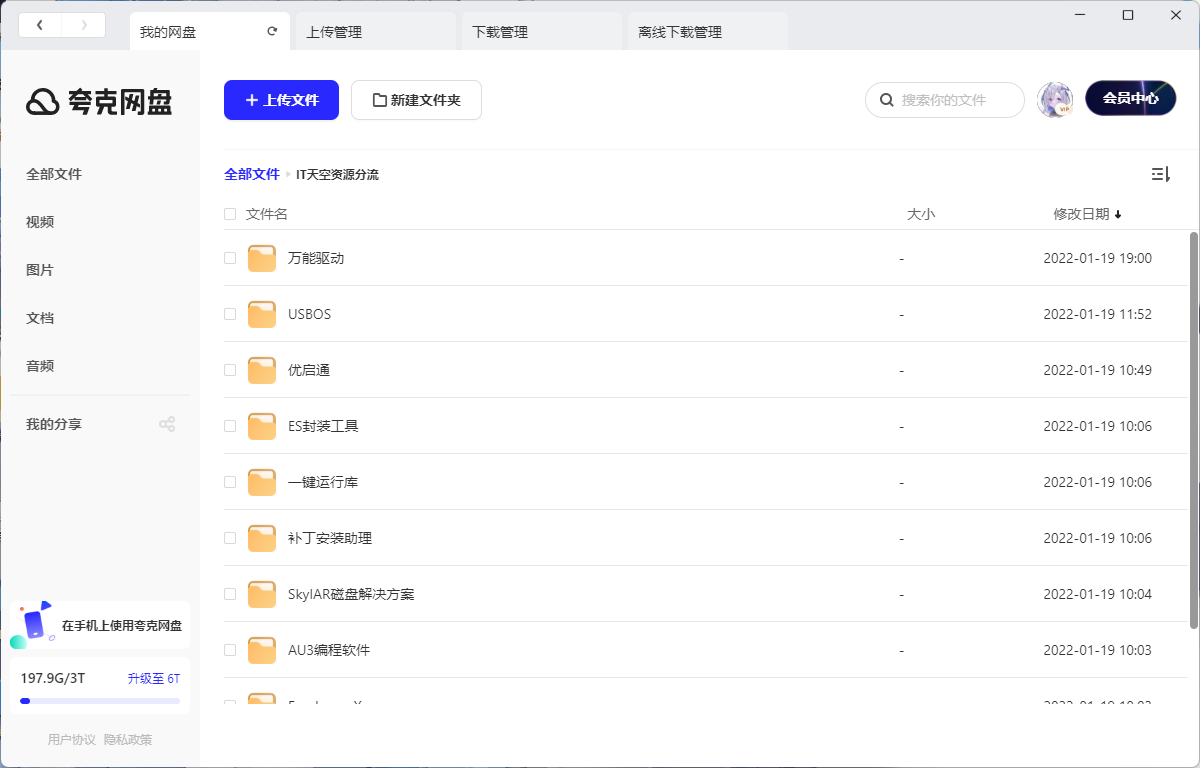Select the 万能驱动 folder checkbox

230,258
